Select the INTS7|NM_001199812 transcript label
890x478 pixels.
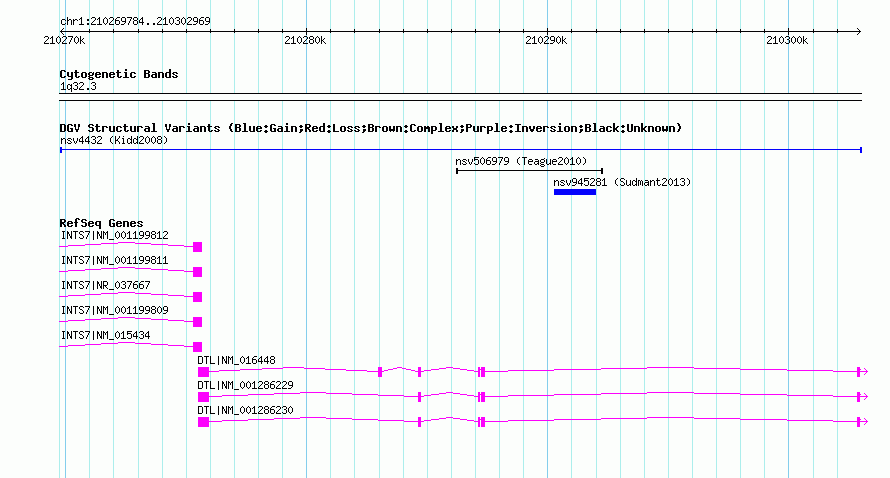[x=115, y=235]
